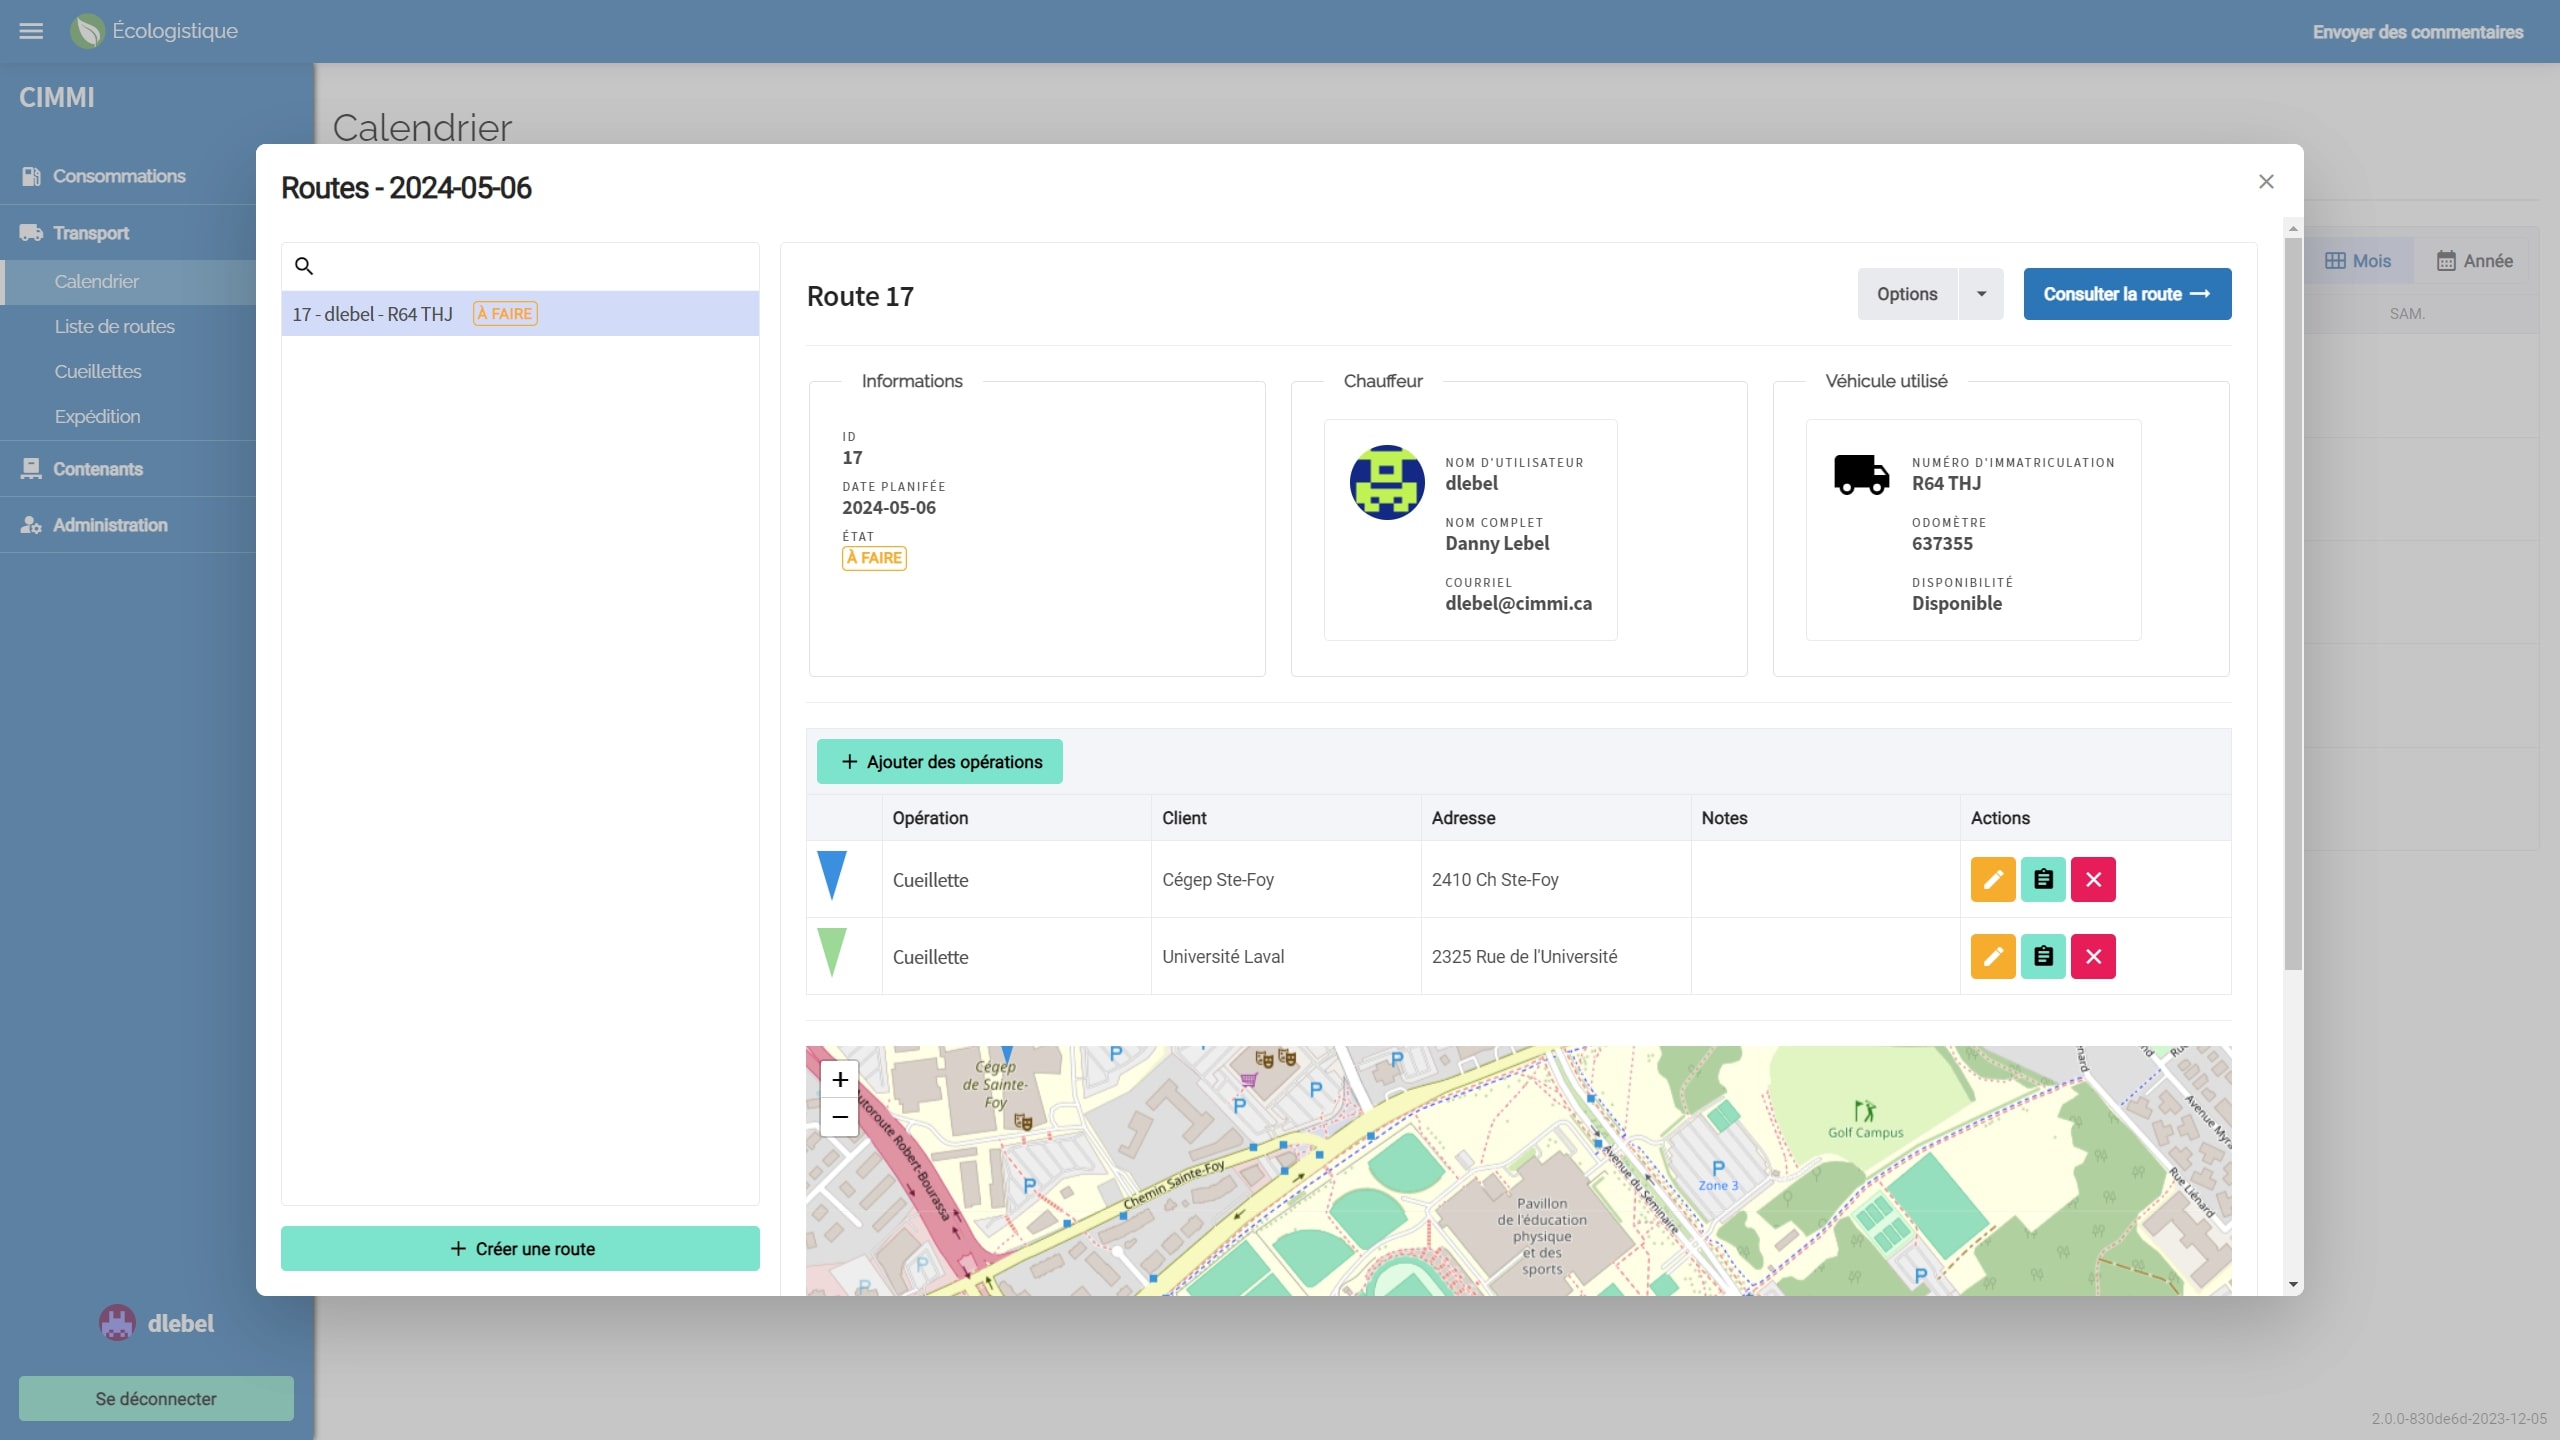Zoom out on the map
2560x1440 pixels.
pyautogui.click(x=839, y=1117)
